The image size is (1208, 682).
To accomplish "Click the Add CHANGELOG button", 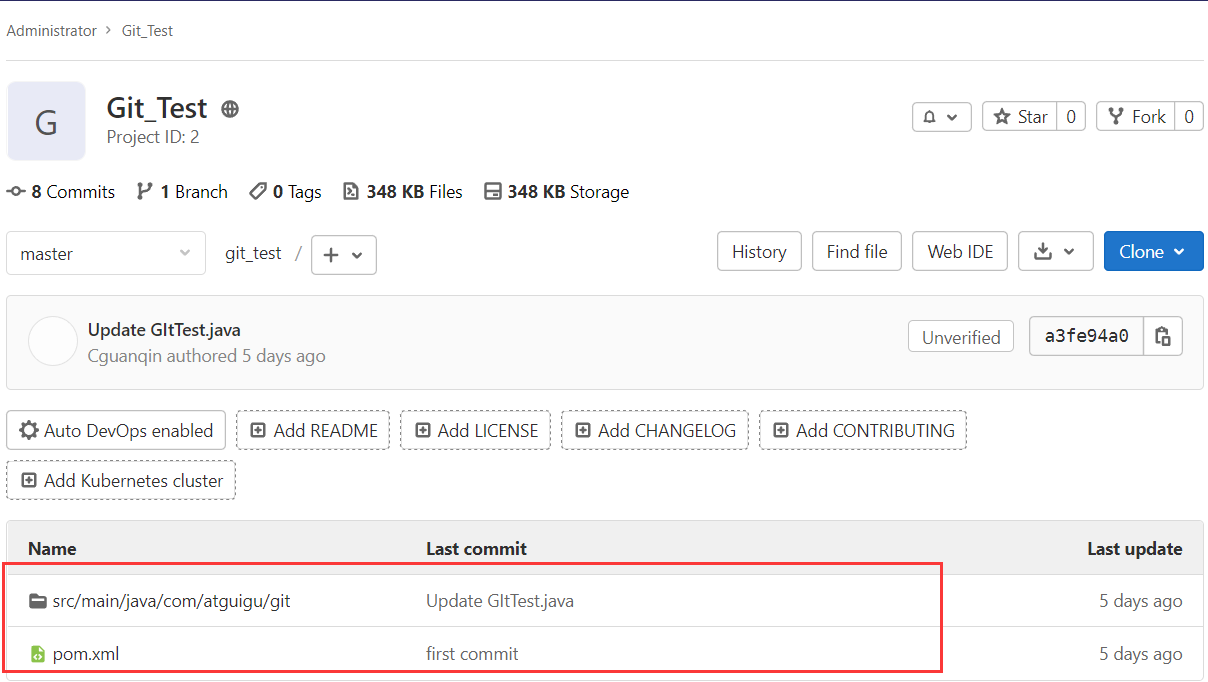I will [655, 431].
